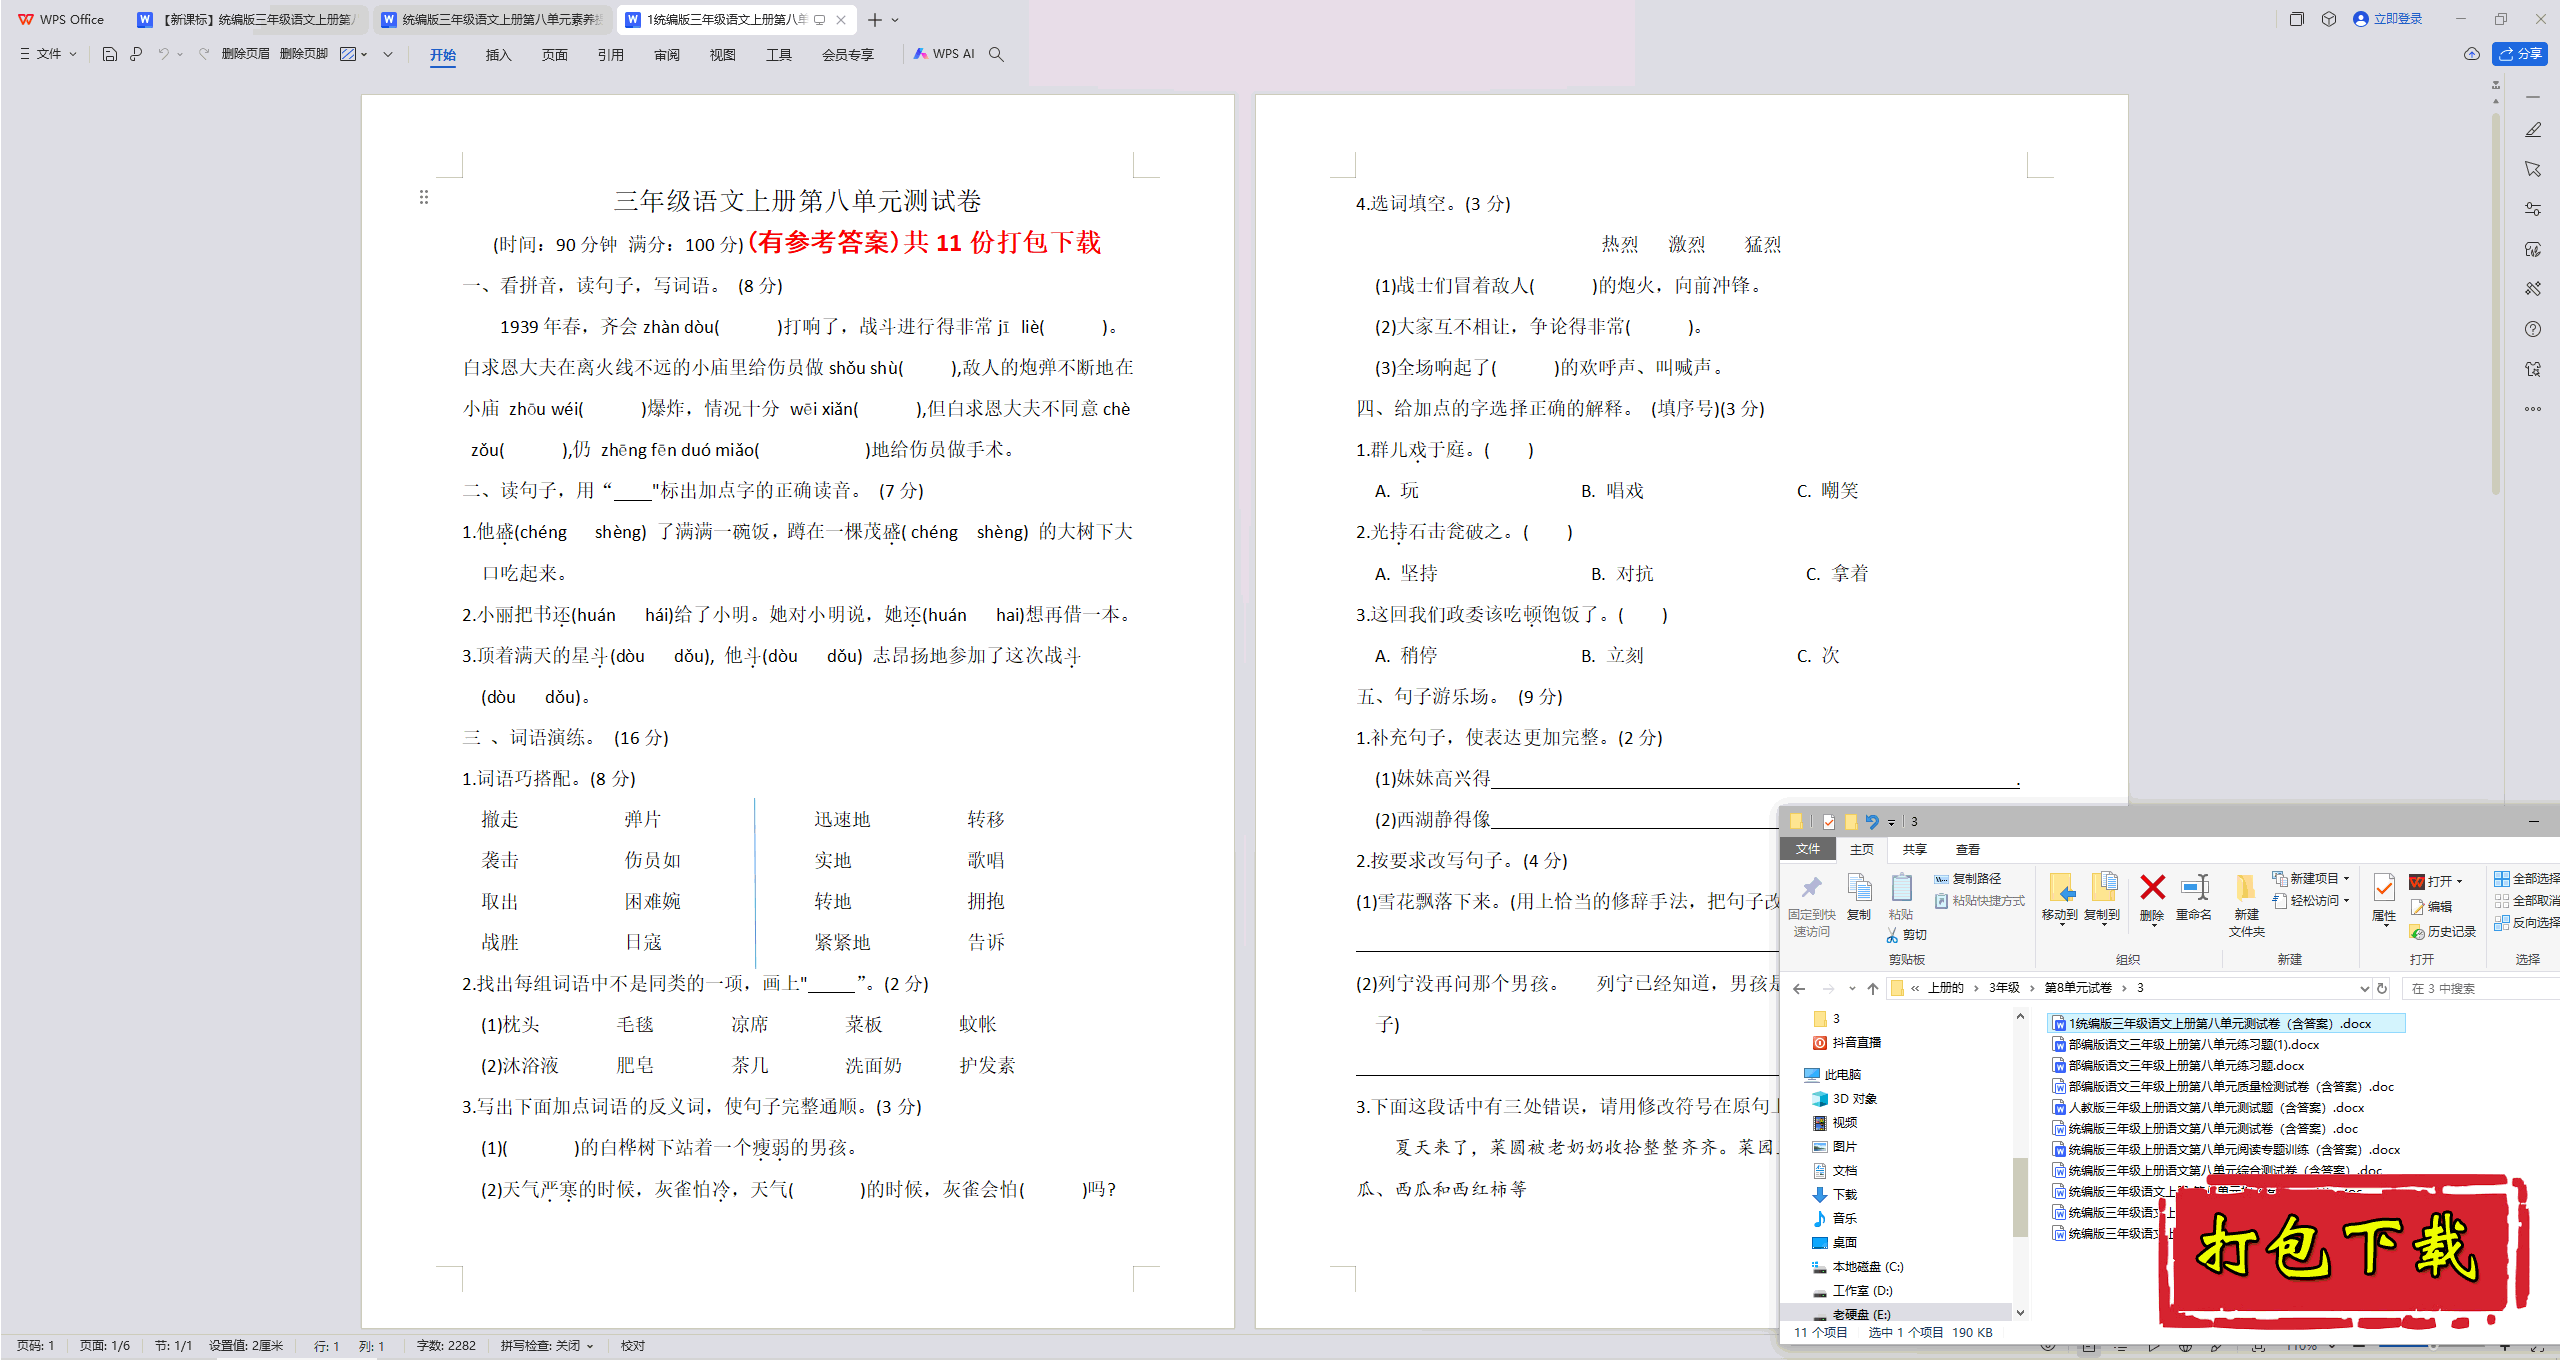Click the 分享 share button
Viewport: 2560px width, 1360px height.
tap(2519, 54)
